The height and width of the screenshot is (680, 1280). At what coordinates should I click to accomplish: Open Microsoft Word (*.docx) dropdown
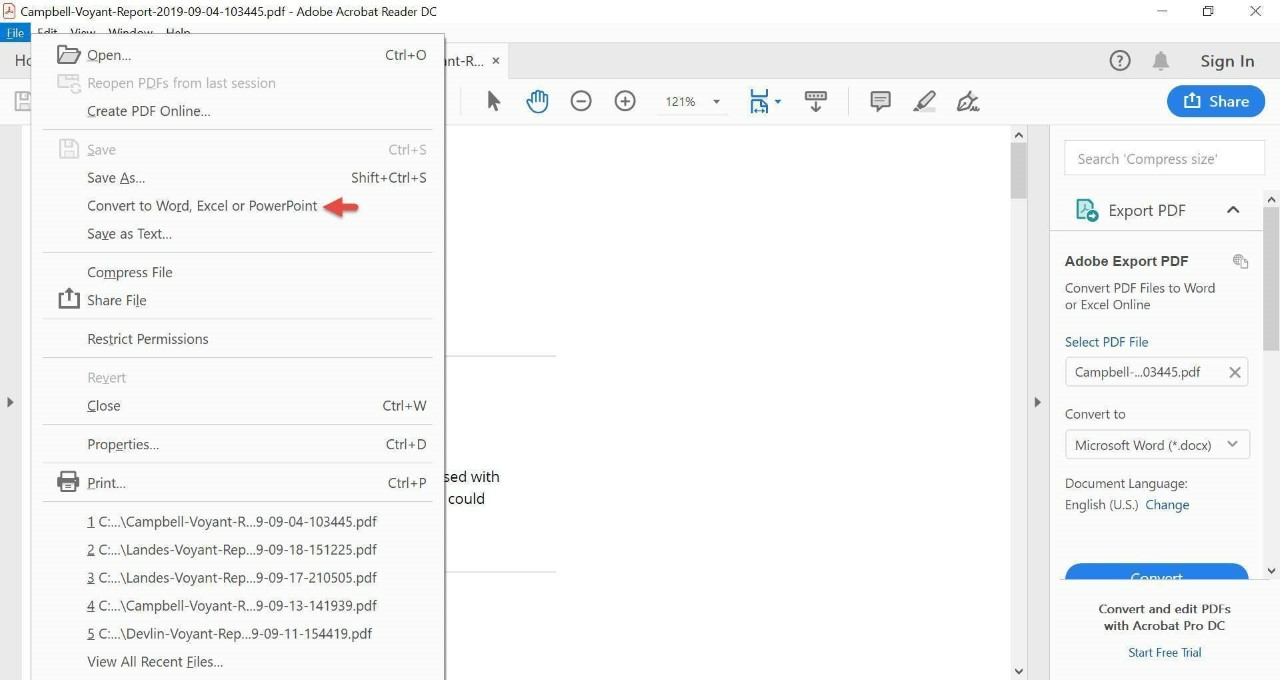point(1157,445)
